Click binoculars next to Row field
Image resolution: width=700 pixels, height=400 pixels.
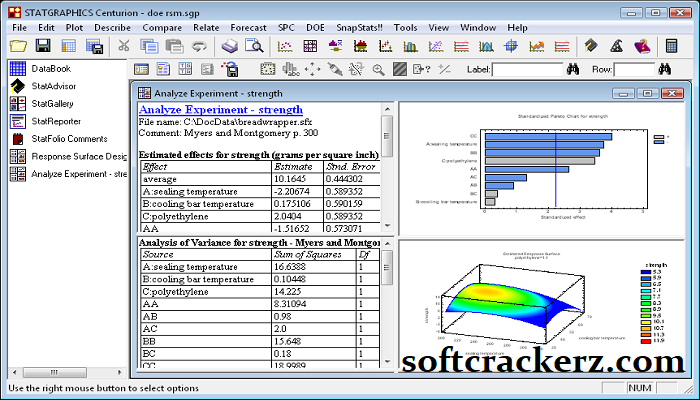click(665, 69)
